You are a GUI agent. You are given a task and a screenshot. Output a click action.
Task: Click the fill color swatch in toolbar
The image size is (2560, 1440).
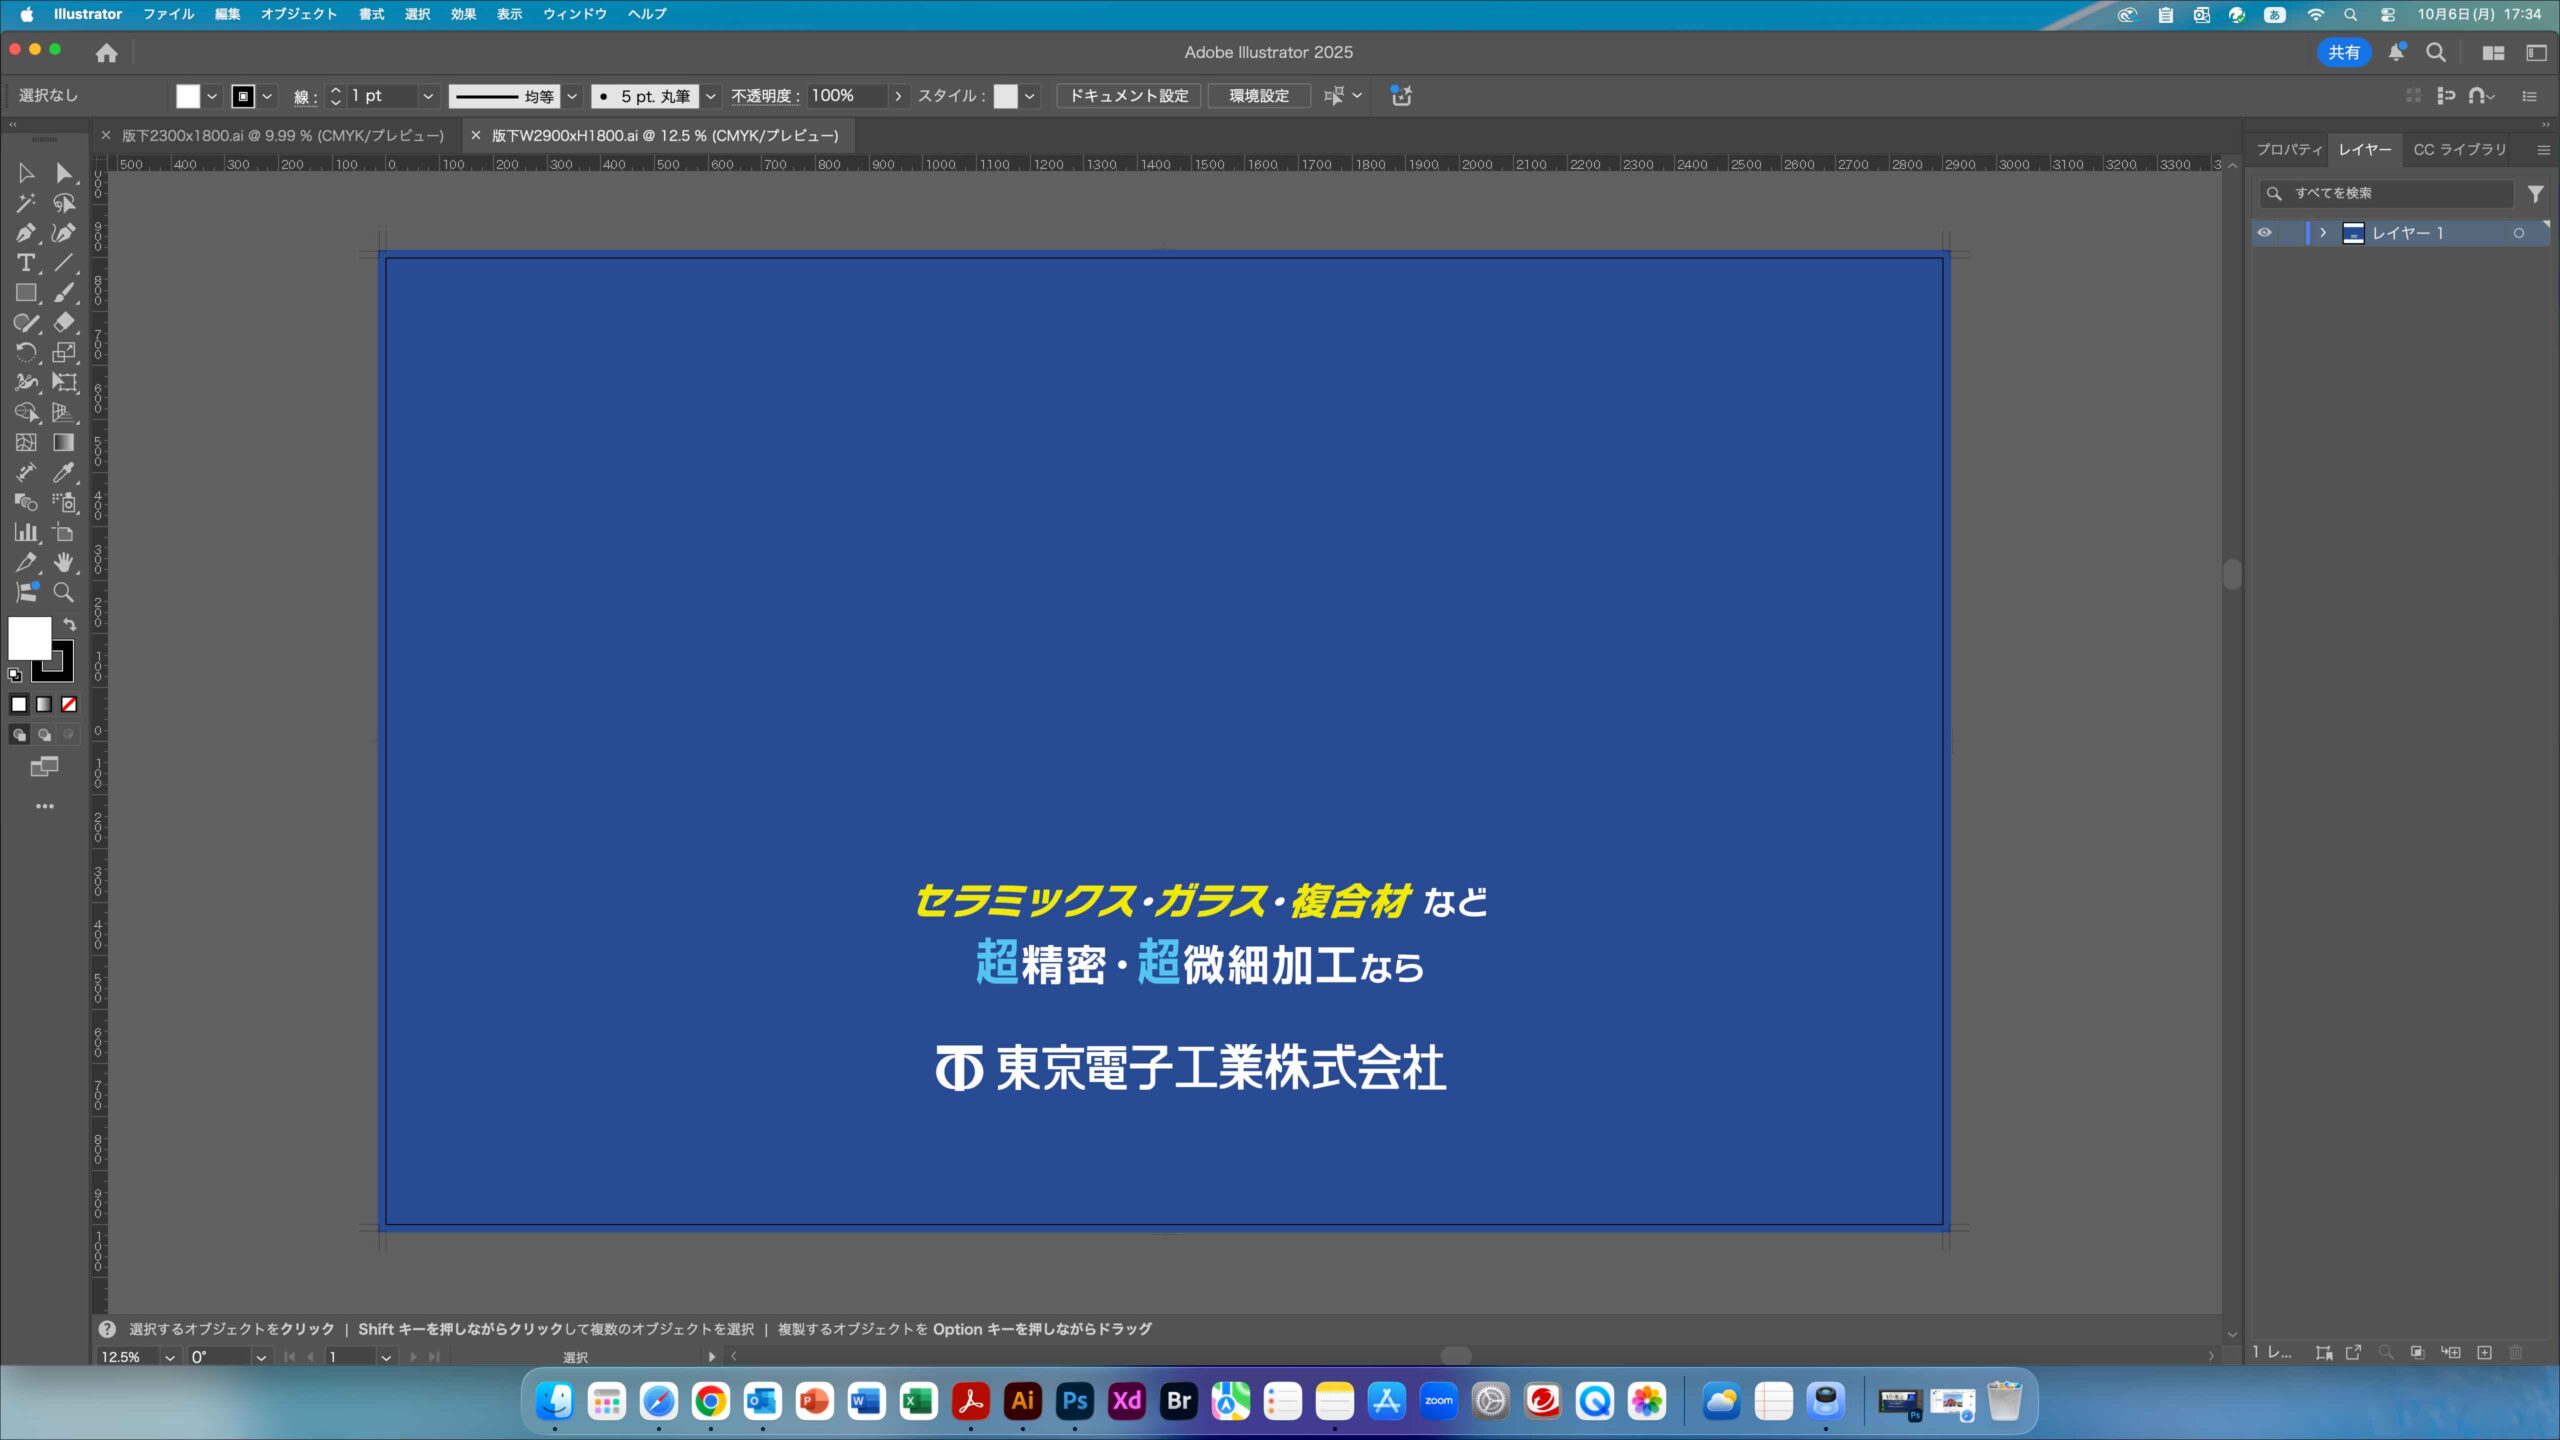pyautogui.click(x=29, y=638)
